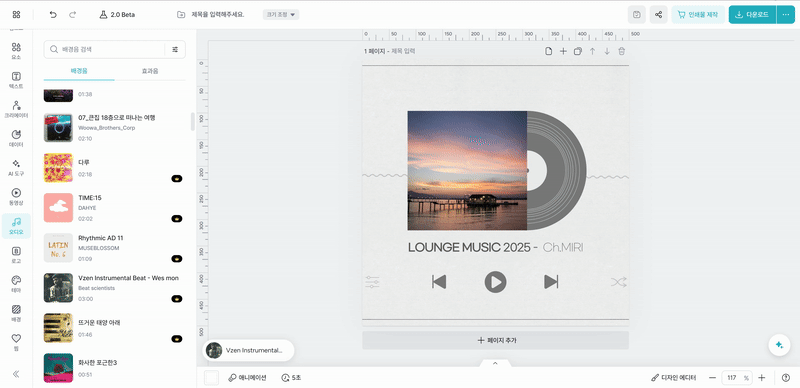Click the shuffle icon on canvas
Image resolution: width=800 pixels, height=388 pixels.
[618, 282]
